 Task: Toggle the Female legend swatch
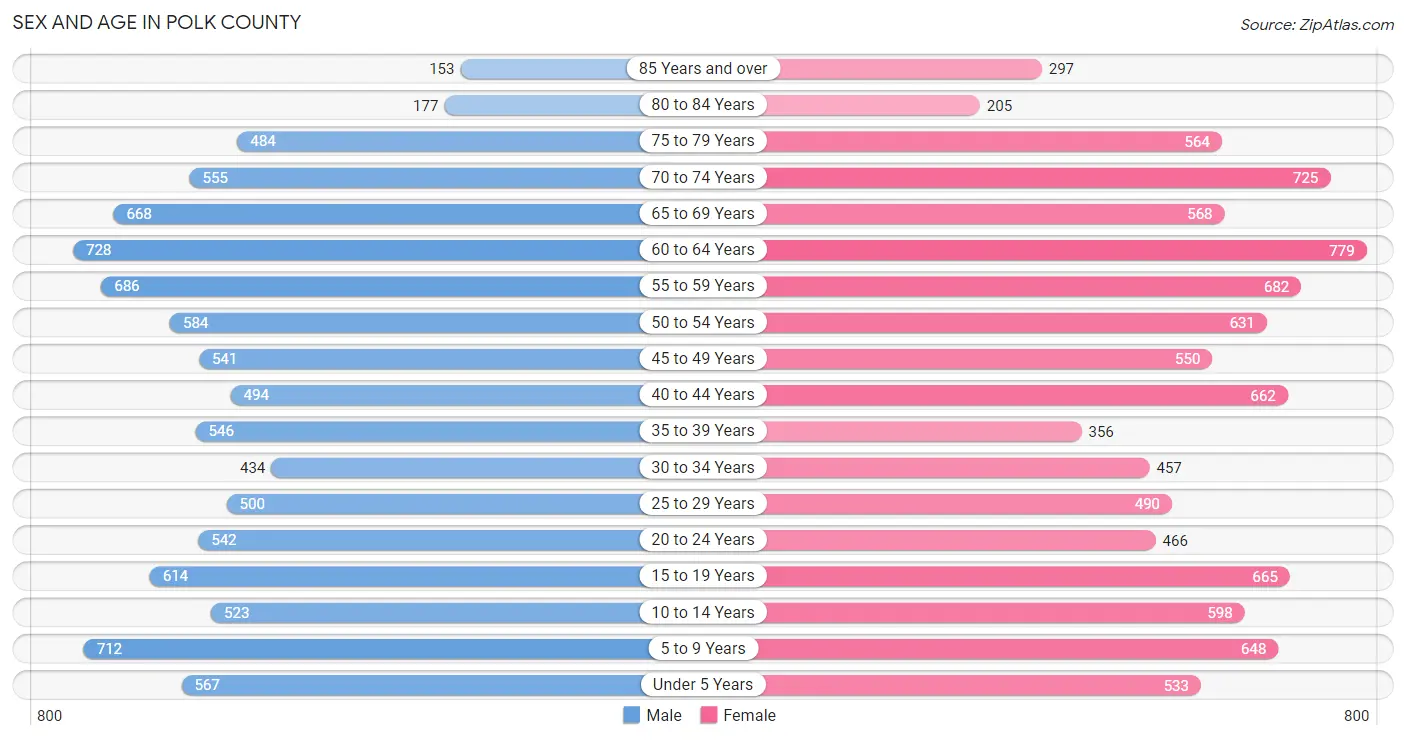(709, 715)
